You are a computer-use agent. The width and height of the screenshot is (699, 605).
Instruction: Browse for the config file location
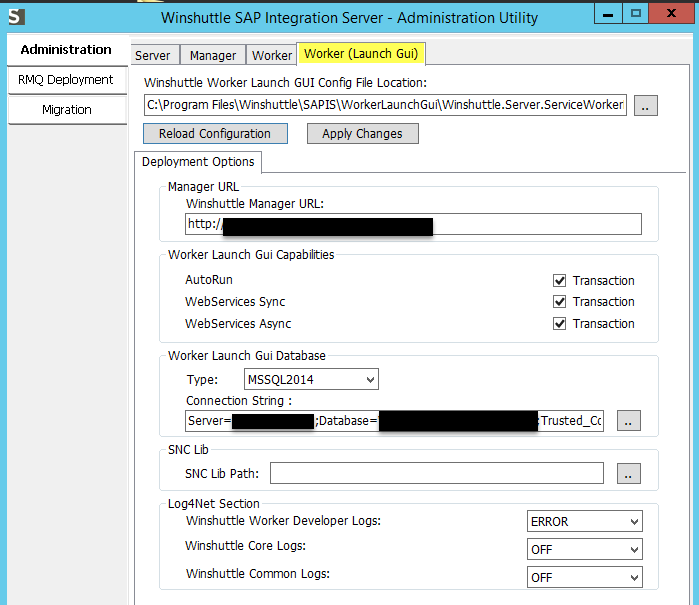(646, 105)
